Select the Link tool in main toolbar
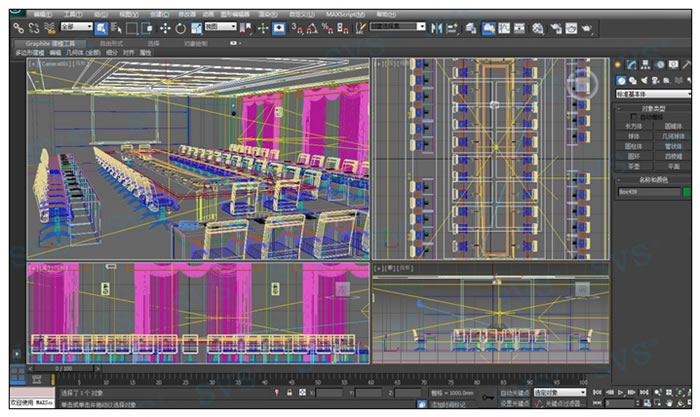The width and height of the screenshot is (700, 417). (19, 28)
